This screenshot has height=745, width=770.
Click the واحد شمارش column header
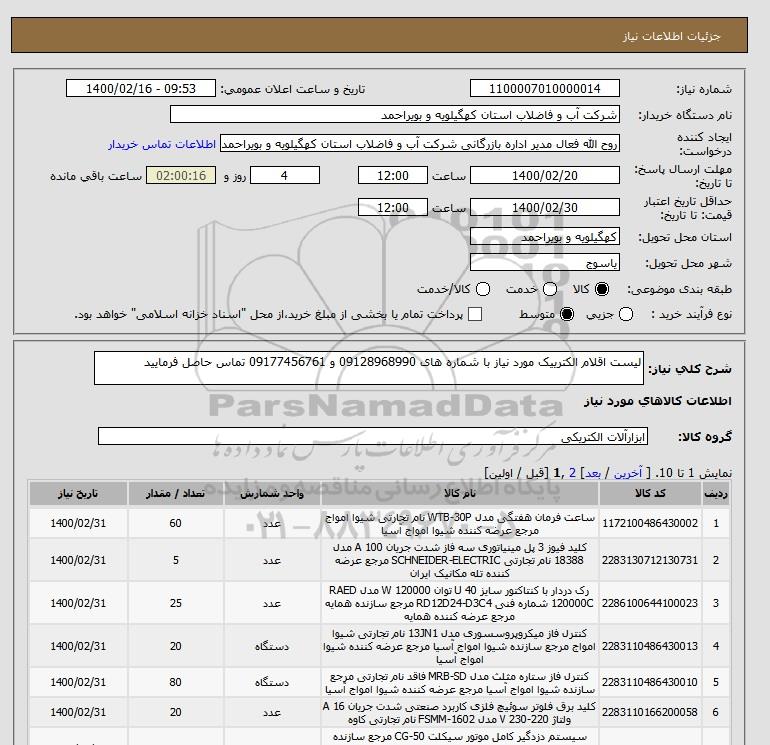tap(272, 494)
